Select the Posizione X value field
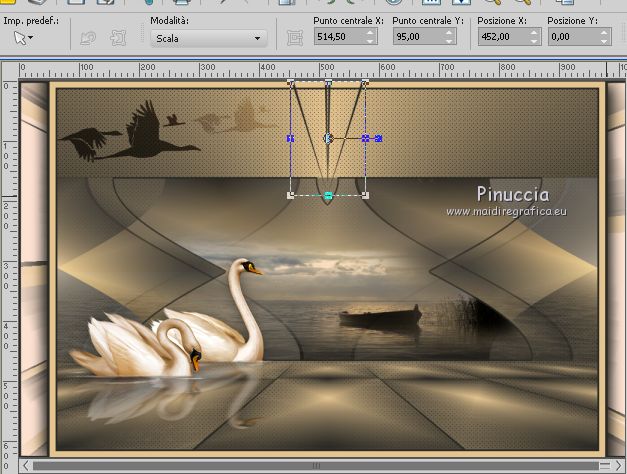Viewport: 627px width, 474px height. coord(497,37)
